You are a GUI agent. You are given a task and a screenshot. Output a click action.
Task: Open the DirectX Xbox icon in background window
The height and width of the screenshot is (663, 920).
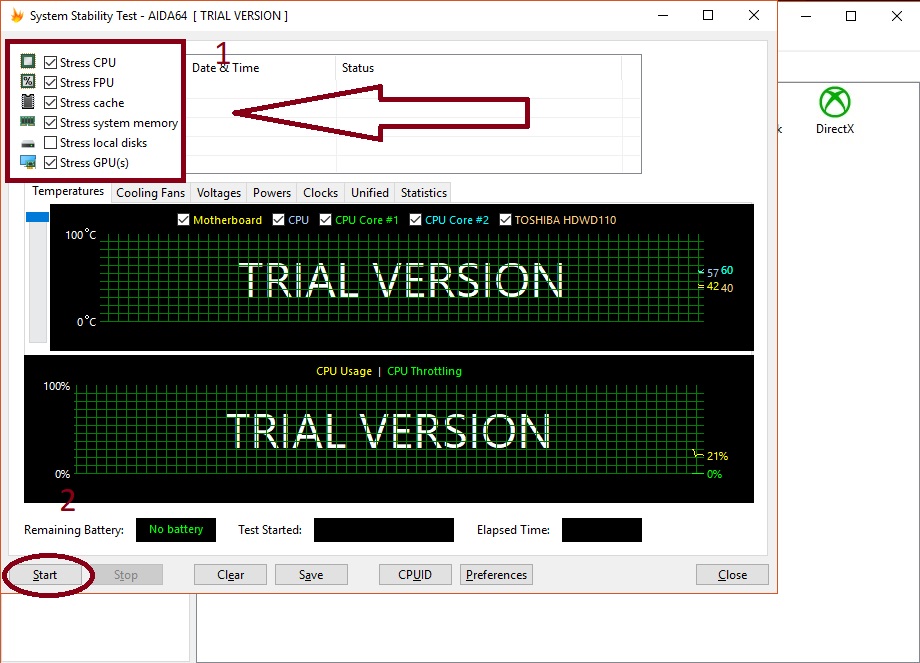pyautogui.click(x=834, y=102)
